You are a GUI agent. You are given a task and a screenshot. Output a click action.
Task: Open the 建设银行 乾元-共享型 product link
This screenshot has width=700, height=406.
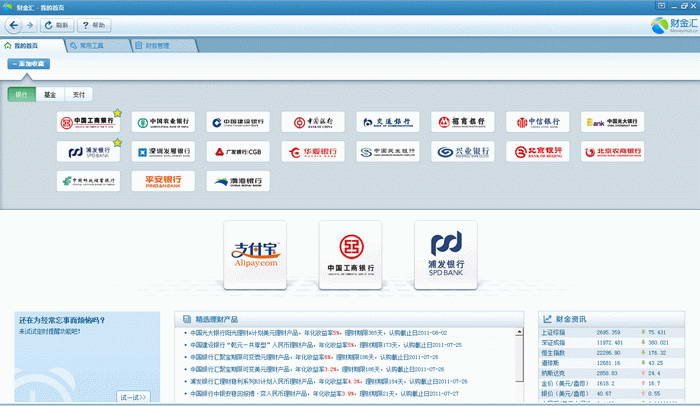coord(326,345)
